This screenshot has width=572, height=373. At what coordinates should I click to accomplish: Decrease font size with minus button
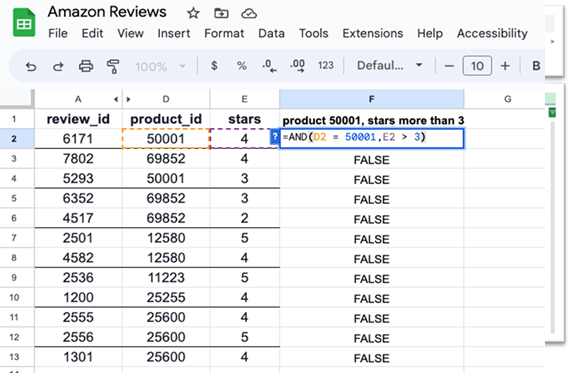[449, 66]
